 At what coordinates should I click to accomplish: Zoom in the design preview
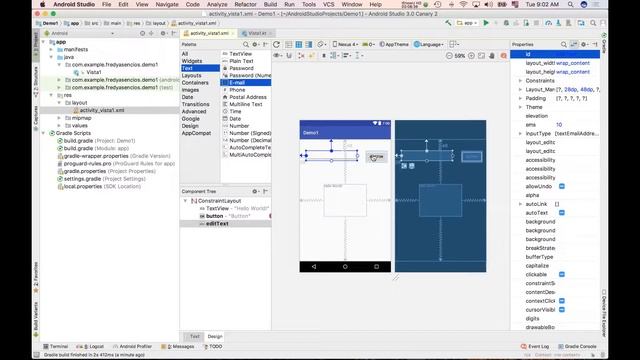tap(471, 56)
